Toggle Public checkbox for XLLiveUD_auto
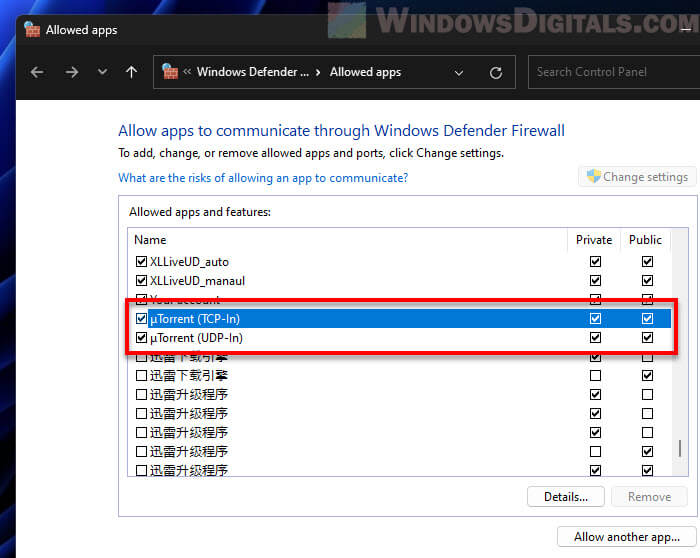This screenshot has width=700, height=558. 647,261
